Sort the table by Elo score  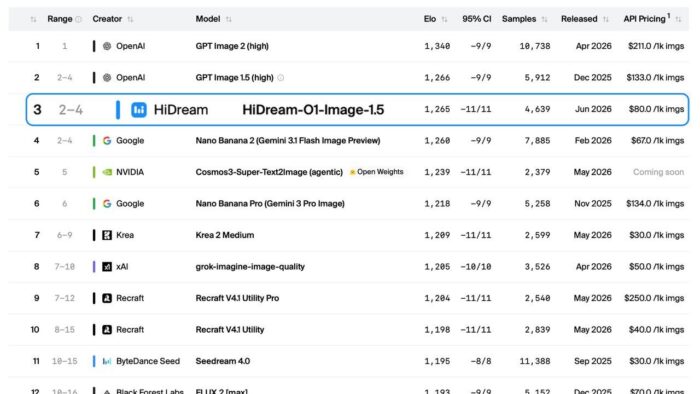click(x=444, y=19)
